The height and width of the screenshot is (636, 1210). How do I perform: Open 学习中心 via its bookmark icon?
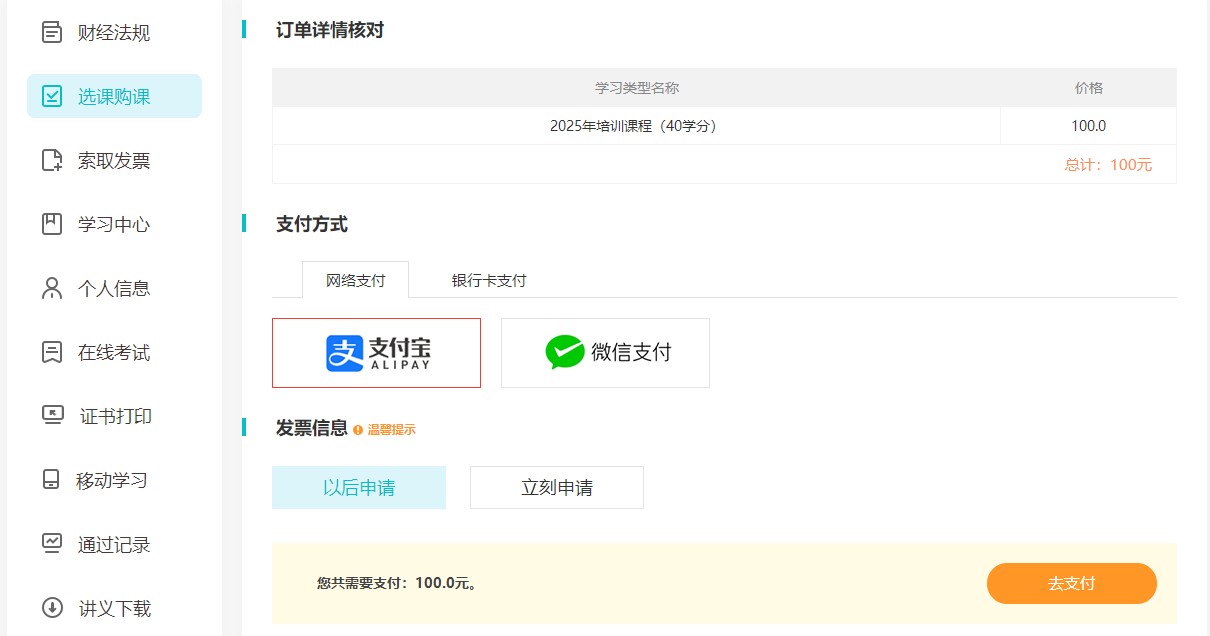click(51, 224)
